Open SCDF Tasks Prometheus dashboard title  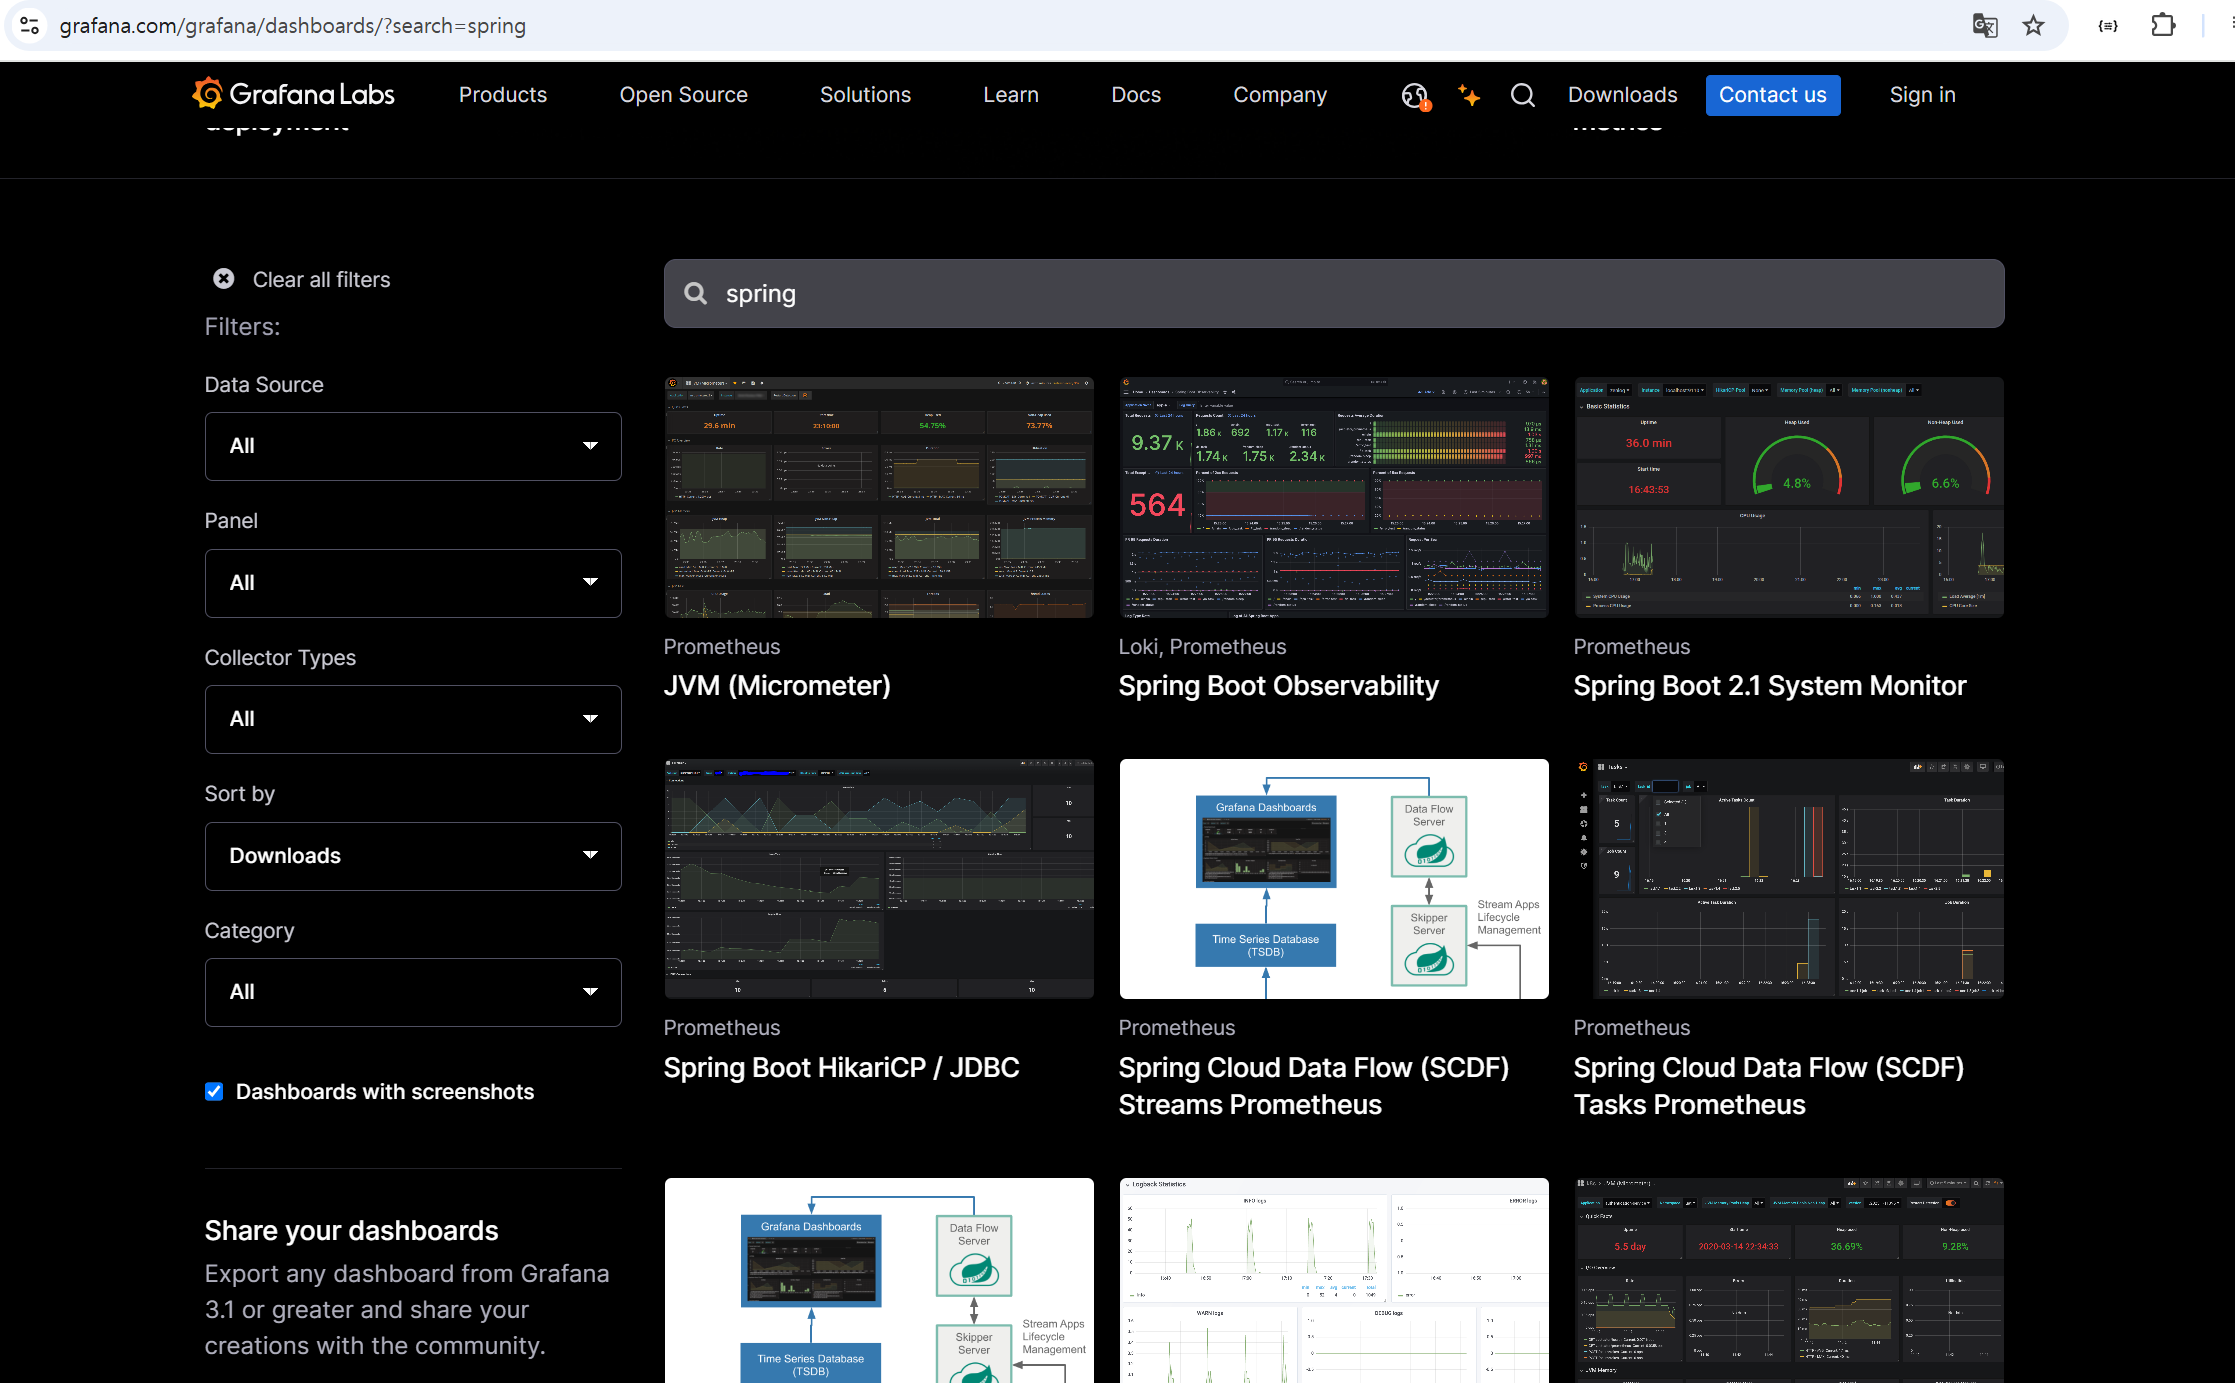[1769, 1086]
